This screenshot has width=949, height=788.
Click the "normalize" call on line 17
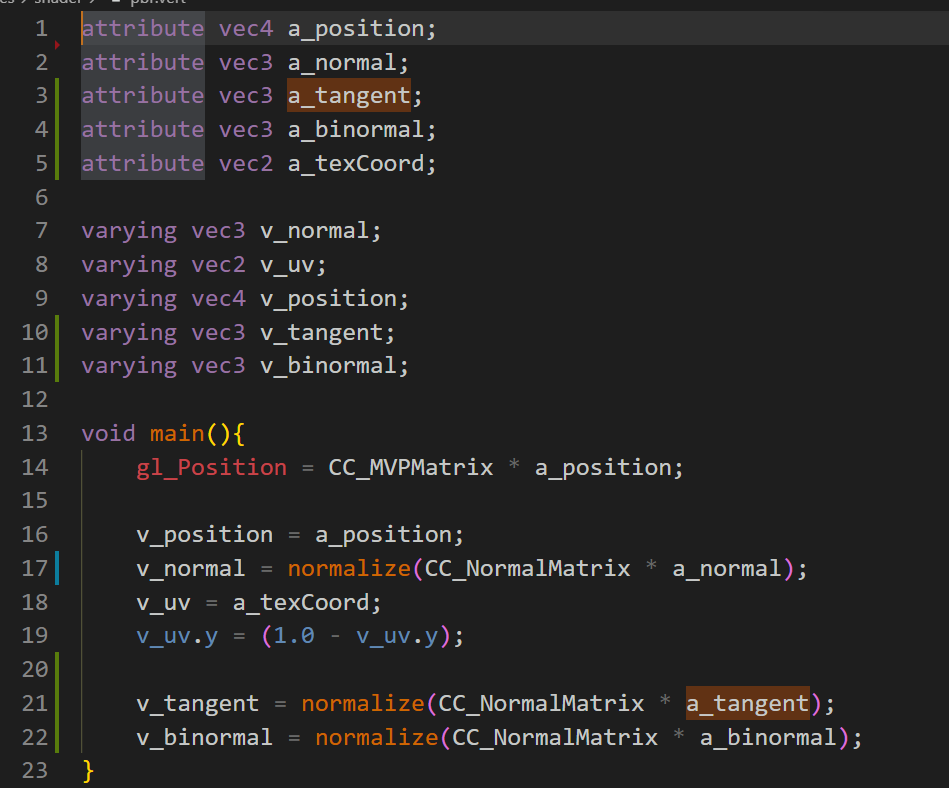349,568
